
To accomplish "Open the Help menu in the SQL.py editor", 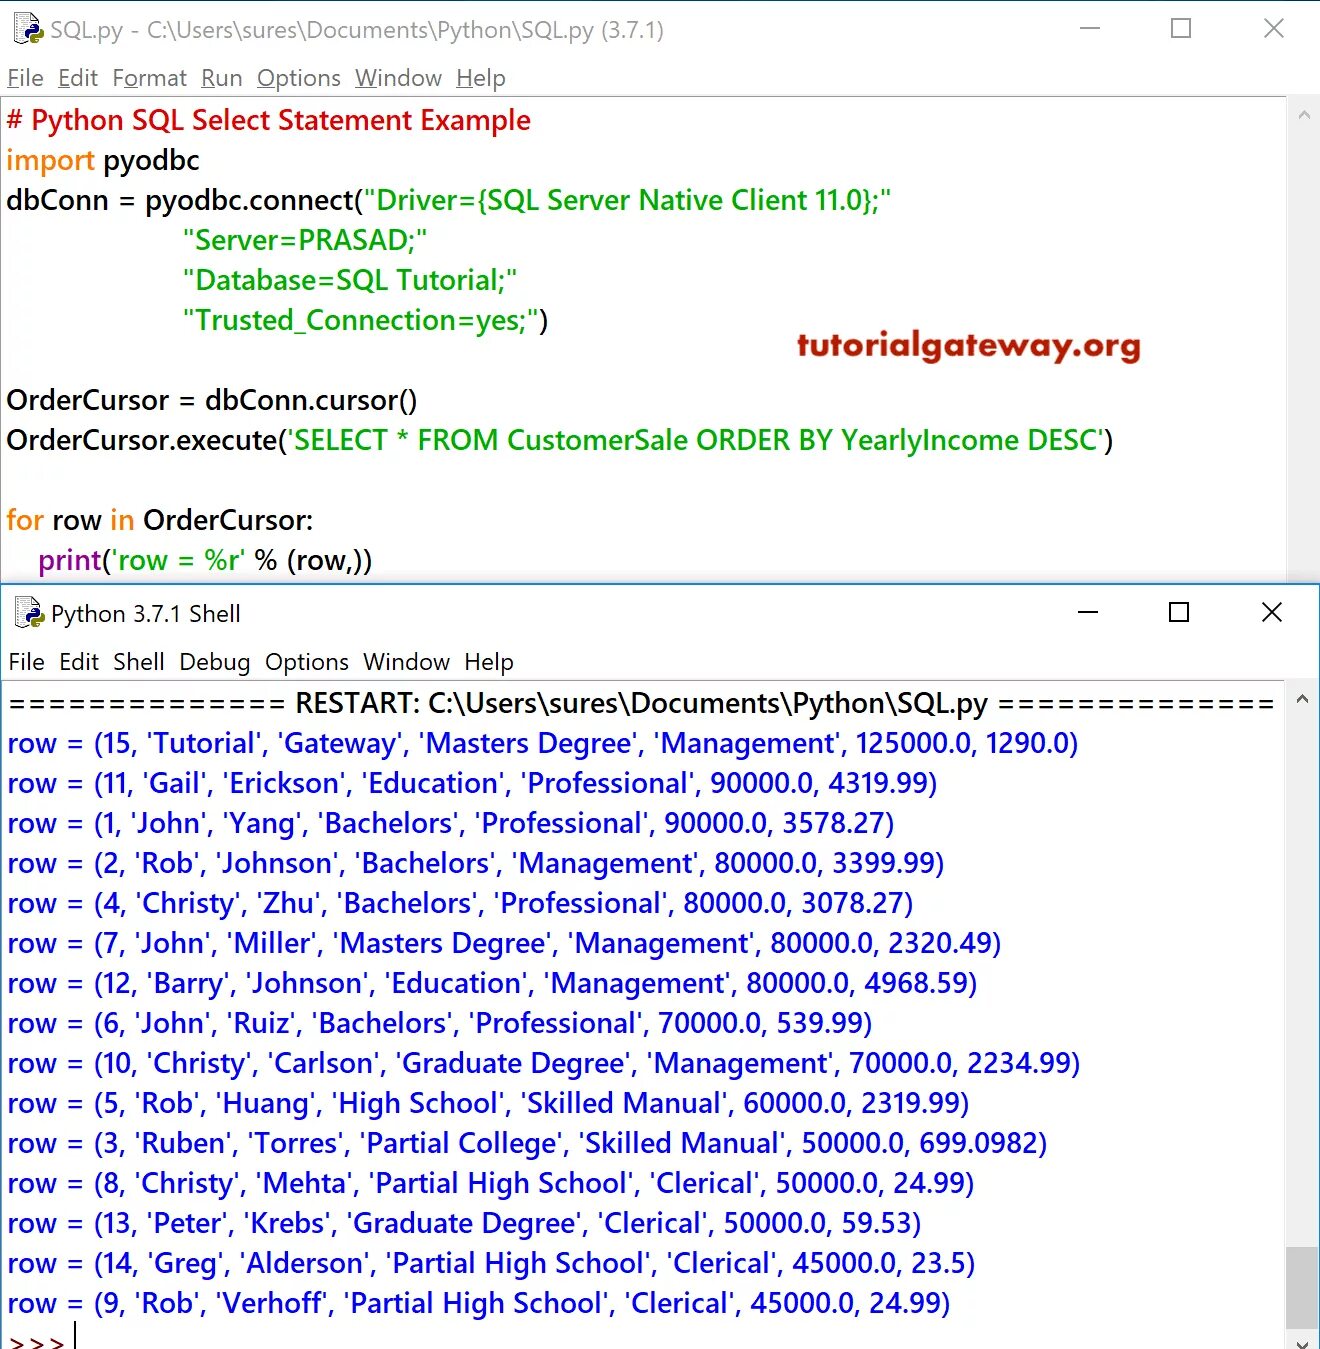I will point(480,78).
